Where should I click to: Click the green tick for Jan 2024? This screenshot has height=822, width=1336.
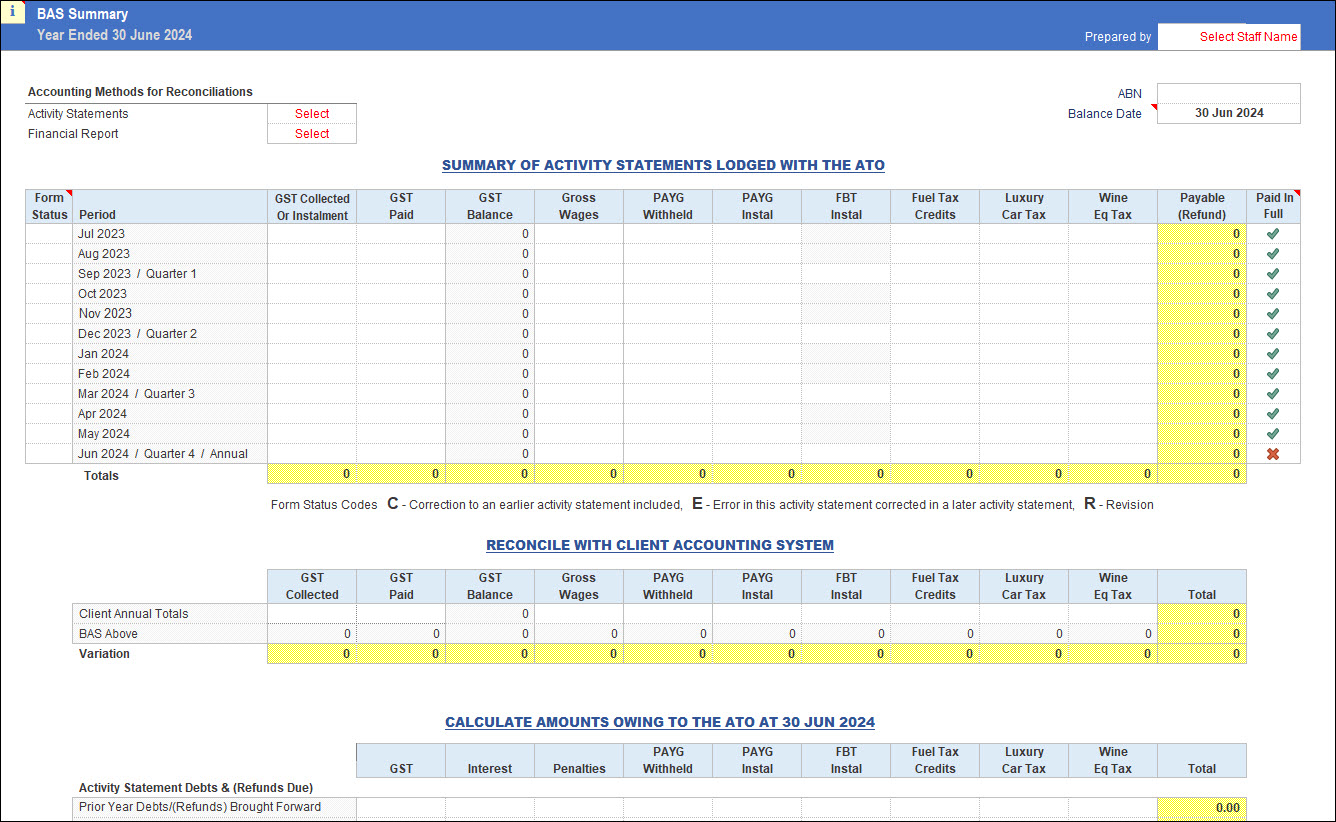[1273, 353]
